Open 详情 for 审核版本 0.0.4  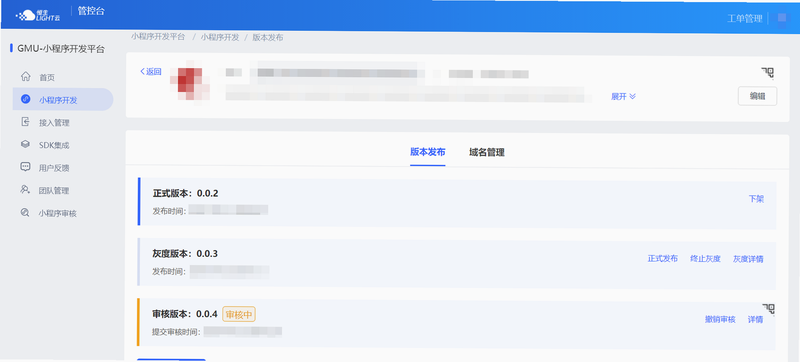tap(756, 319)
